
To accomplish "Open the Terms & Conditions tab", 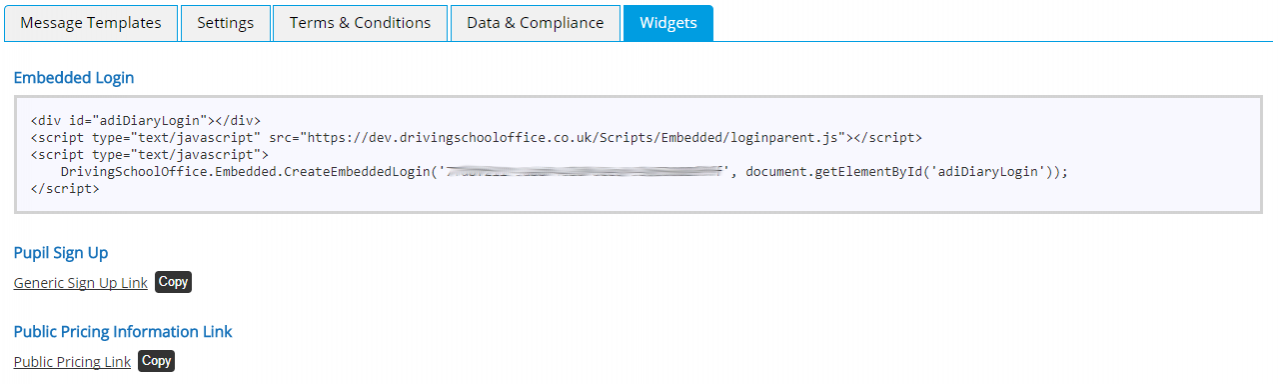I will (x=360, y=23).
